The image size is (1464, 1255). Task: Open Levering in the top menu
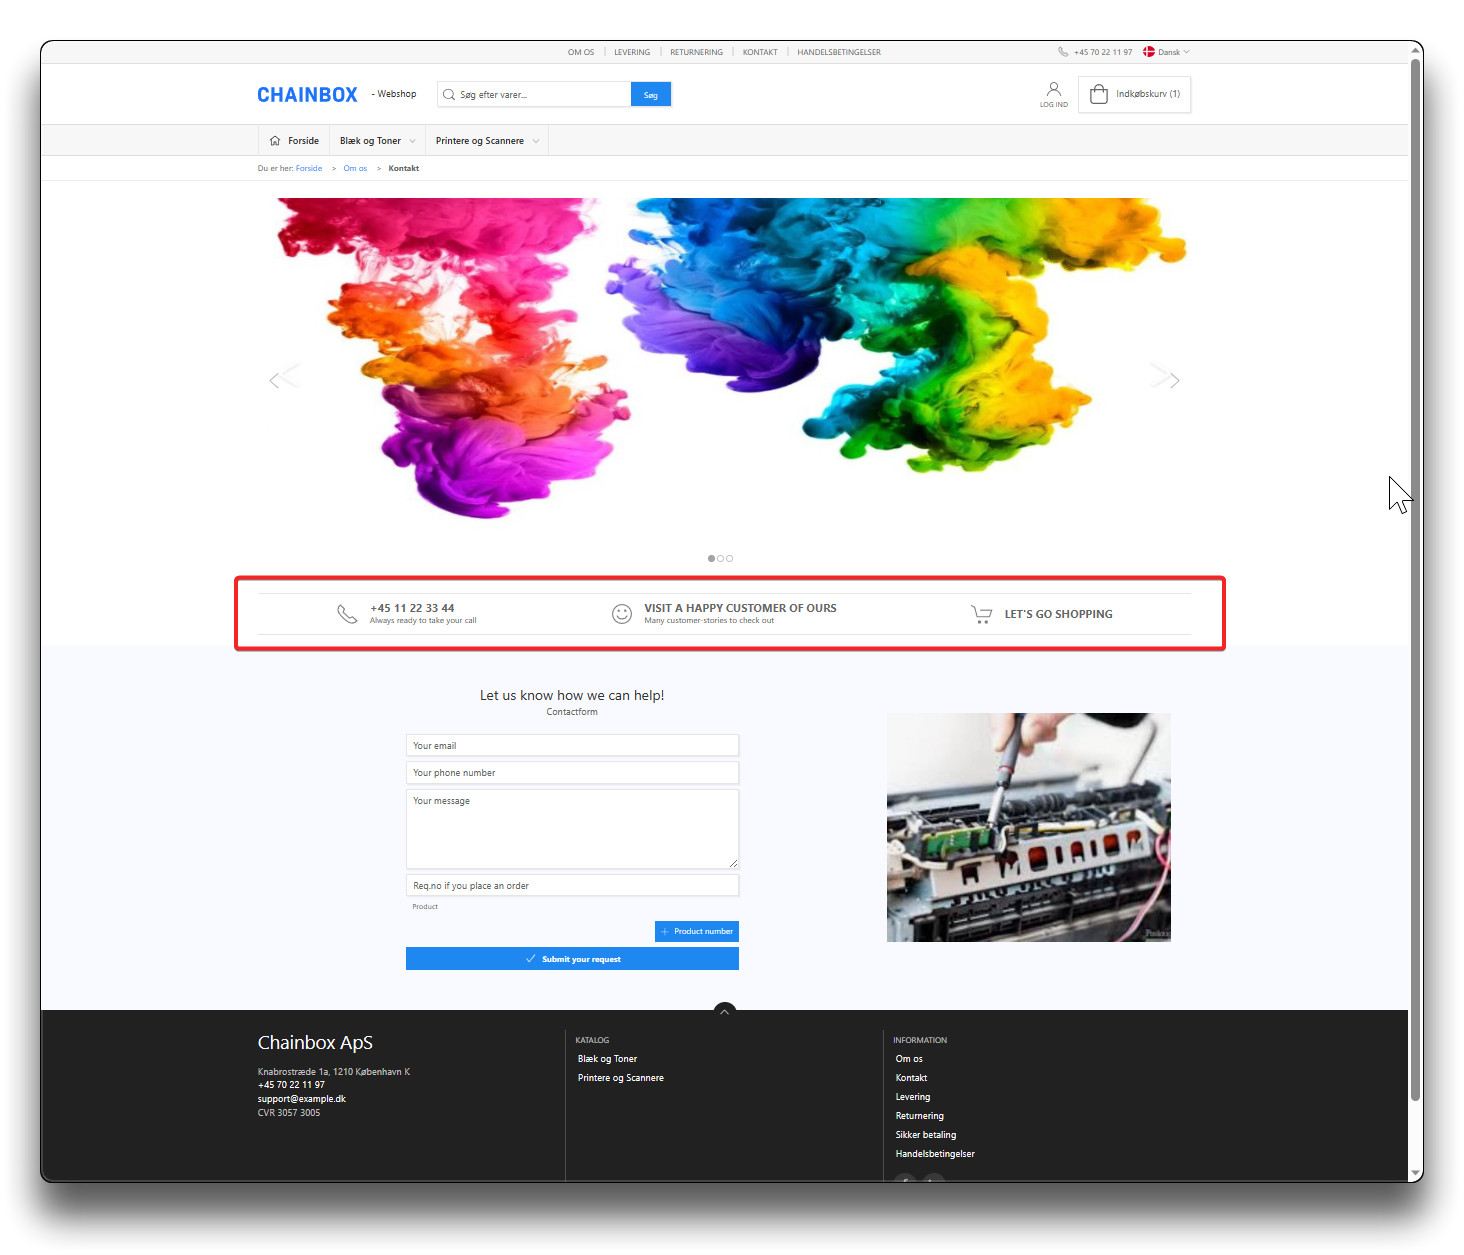tap(632, 52)
